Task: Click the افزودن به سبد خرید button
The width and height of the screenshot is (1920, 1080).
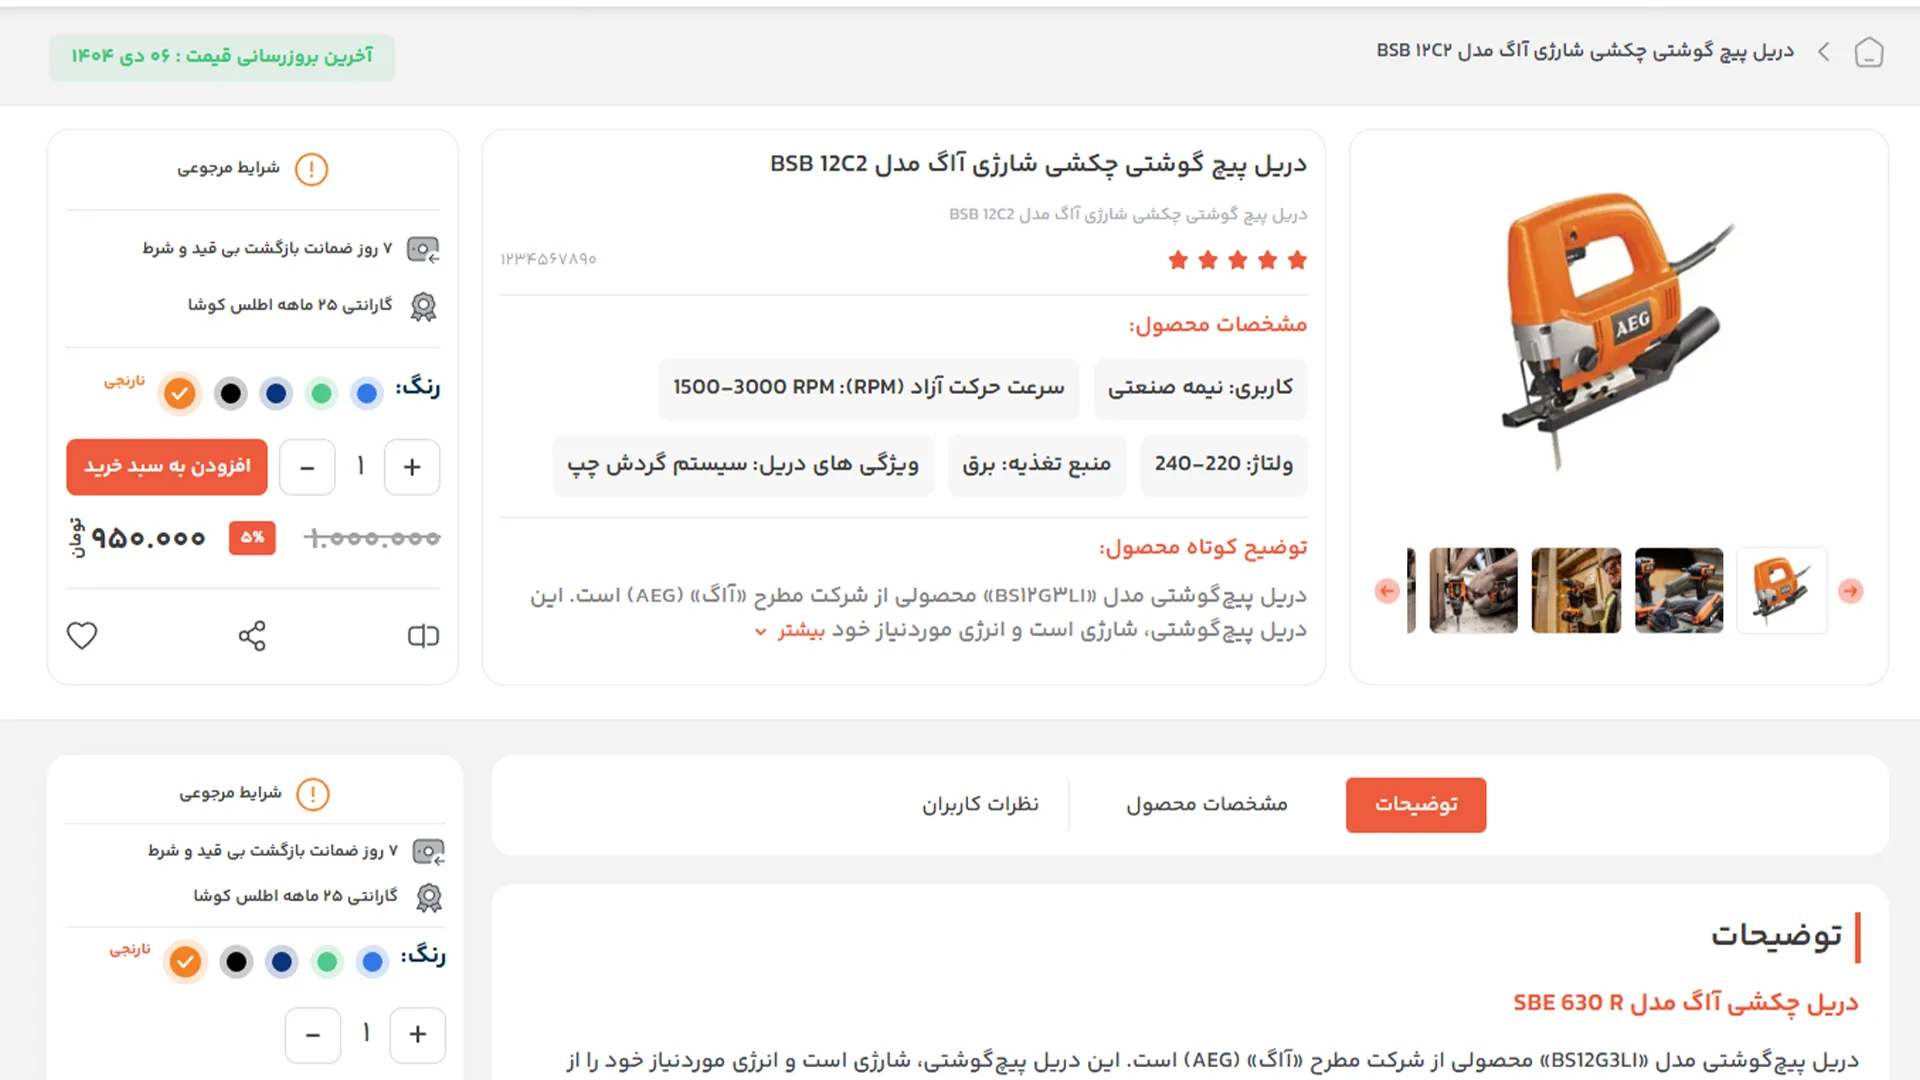Action: [x=167, y=467]
